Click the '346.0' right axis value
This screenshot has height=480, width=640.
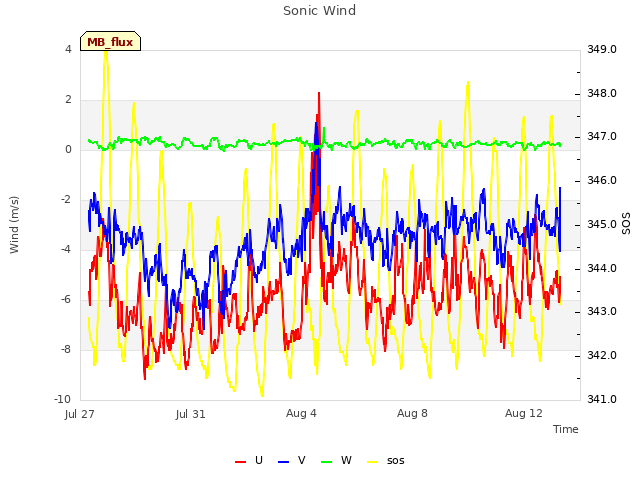602,180
